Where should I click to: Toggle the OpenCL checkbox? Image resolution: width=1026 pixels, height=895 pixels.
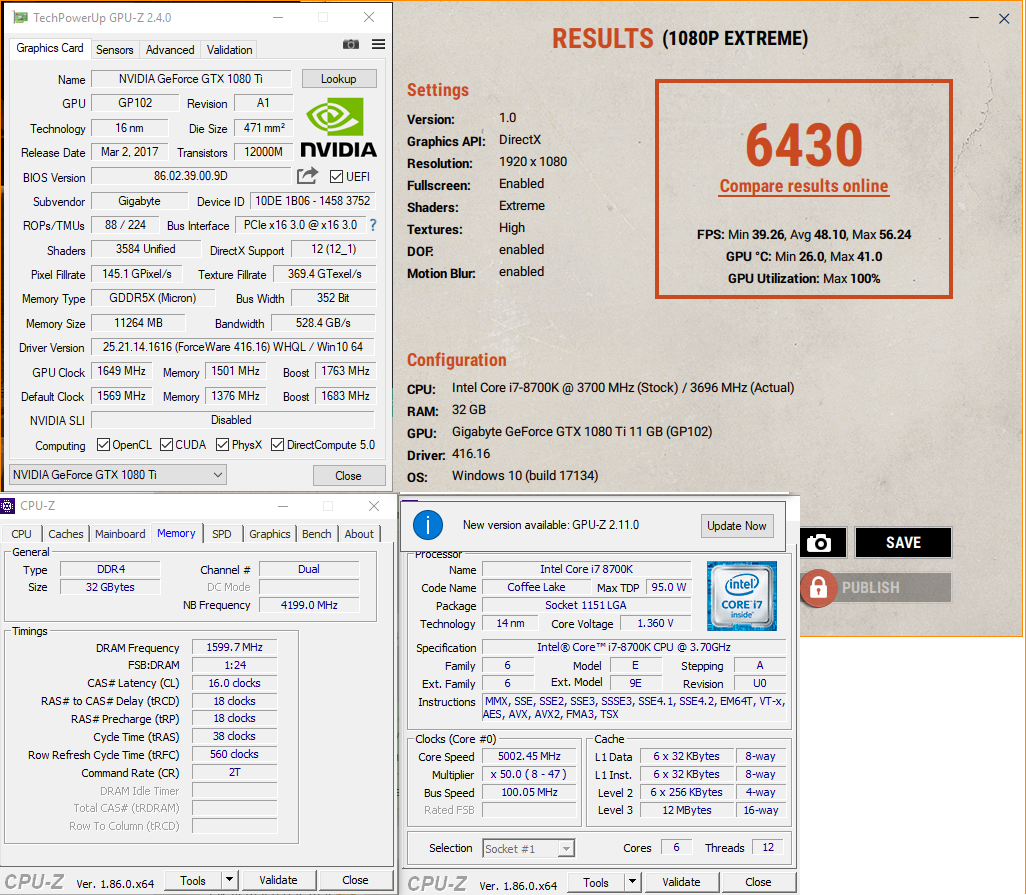pyautogui.click(x=103, y=445)
